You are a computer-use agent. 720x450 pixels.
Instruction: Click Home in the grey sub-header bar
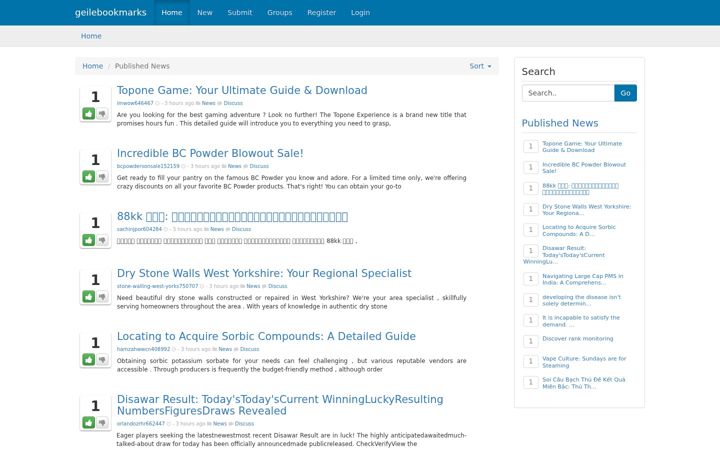[91, 36]
